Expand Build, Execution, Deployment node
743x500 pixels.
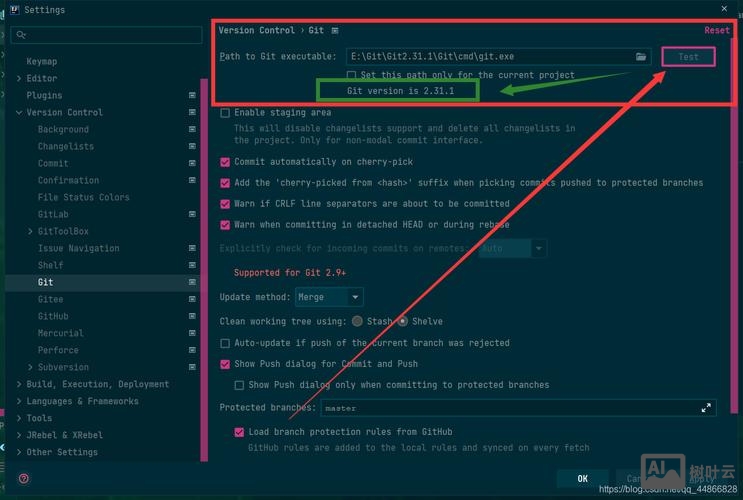point(19,384)
